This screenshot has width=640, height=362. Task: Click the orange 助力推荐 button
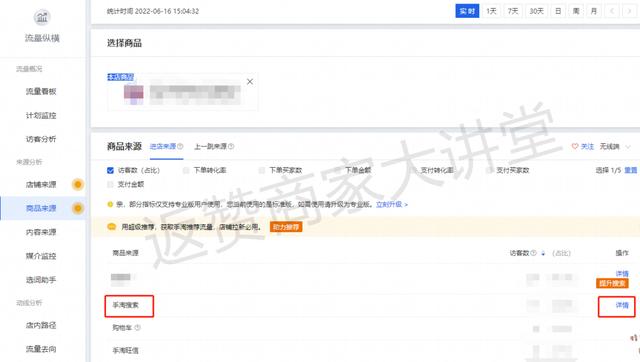point(286,227)
